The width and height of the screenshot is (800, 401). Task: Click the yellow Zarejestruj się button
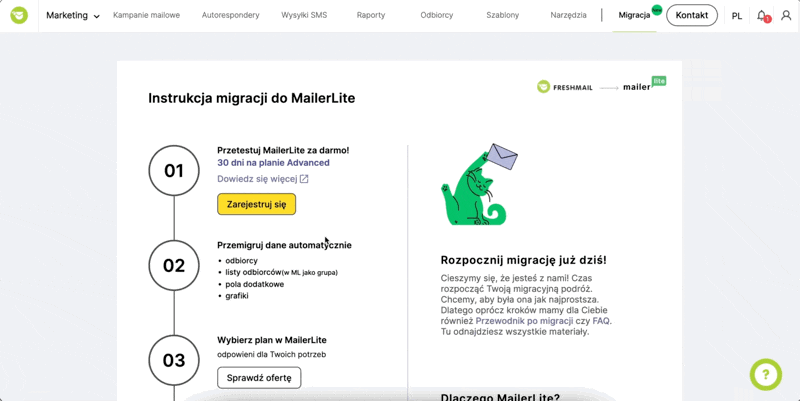tap(257, 204)
